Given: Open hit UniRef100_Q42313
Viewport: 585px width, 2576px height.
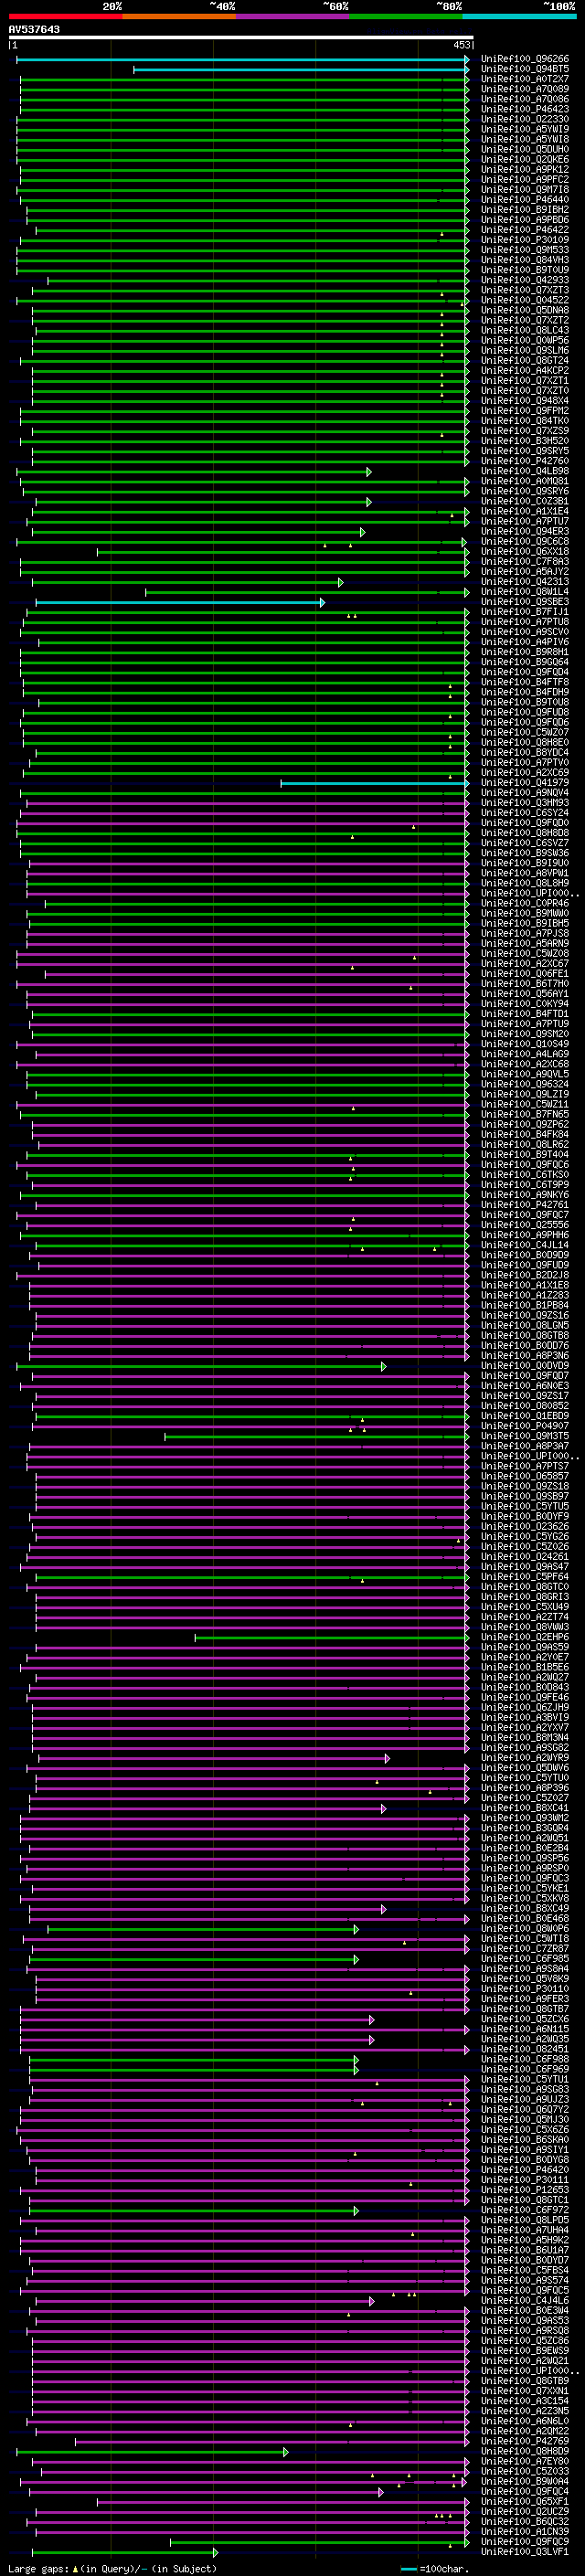Looking at the screenshot, I should (525, 581).
